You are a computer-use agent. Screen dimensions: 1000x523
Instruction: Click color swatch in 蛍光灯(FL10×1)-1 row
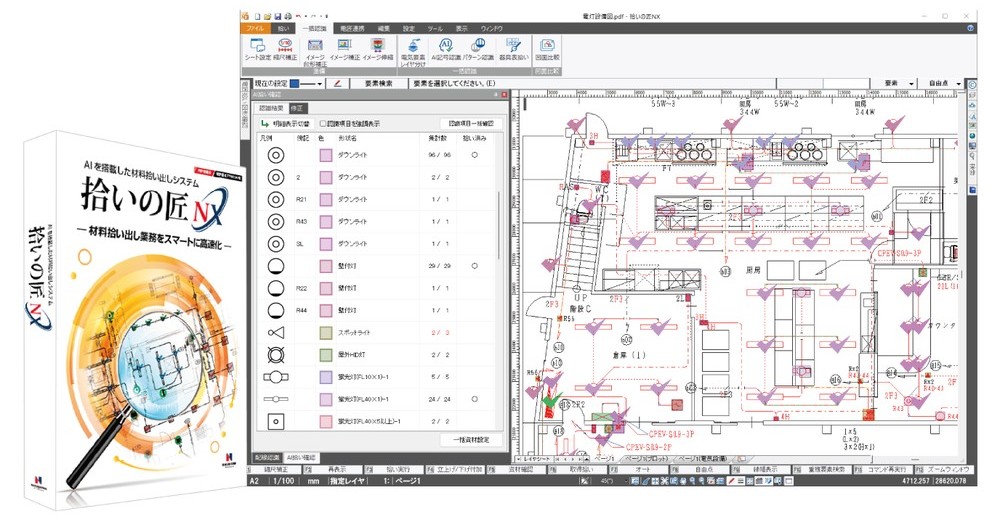click(326, 377)
